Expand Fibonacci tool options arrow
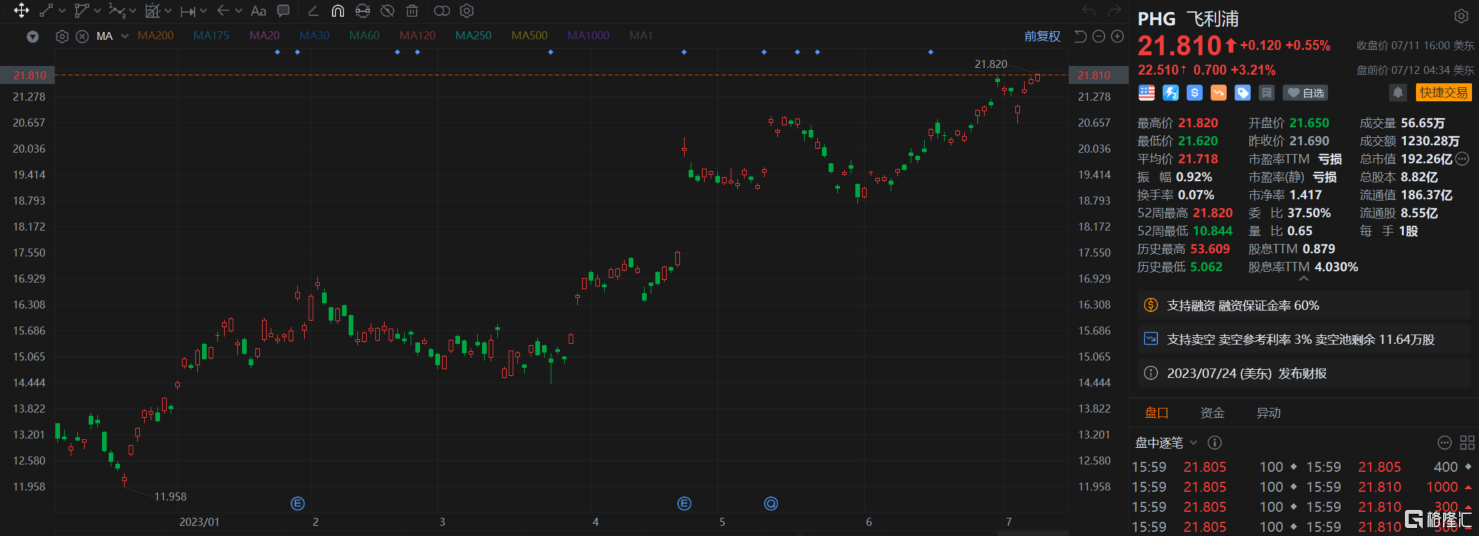This screenshot has height=536, width=1479. [168, 11]
